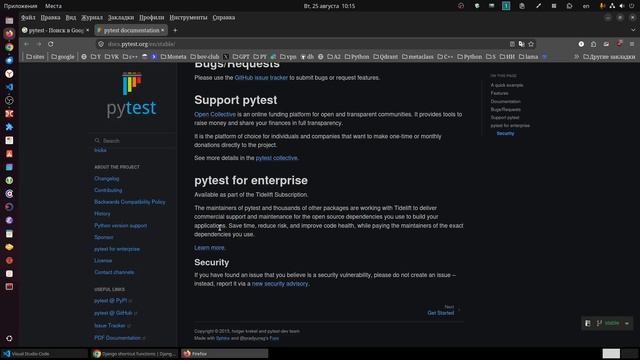Open the Справка menu
This screenshot has width=640, height=360.
pos(224,18)
